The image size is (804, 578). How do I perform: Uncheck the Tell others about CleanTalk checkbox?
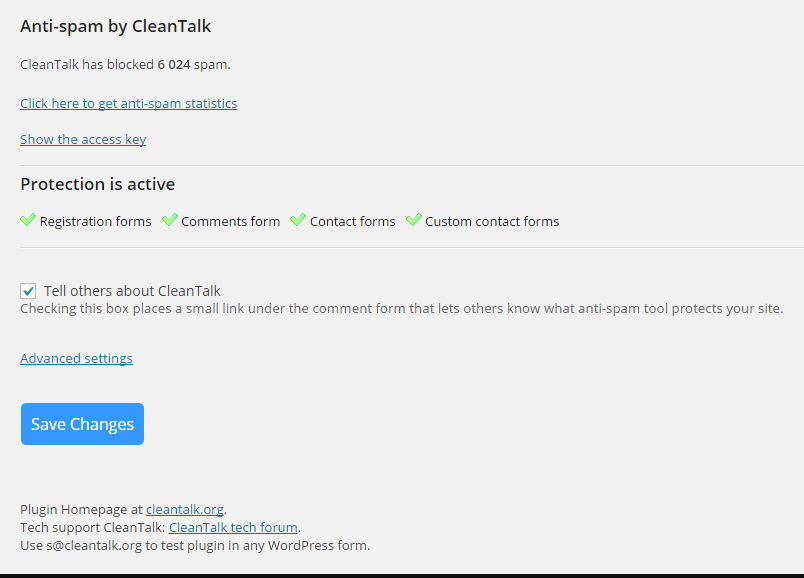(x=28, y=291)
